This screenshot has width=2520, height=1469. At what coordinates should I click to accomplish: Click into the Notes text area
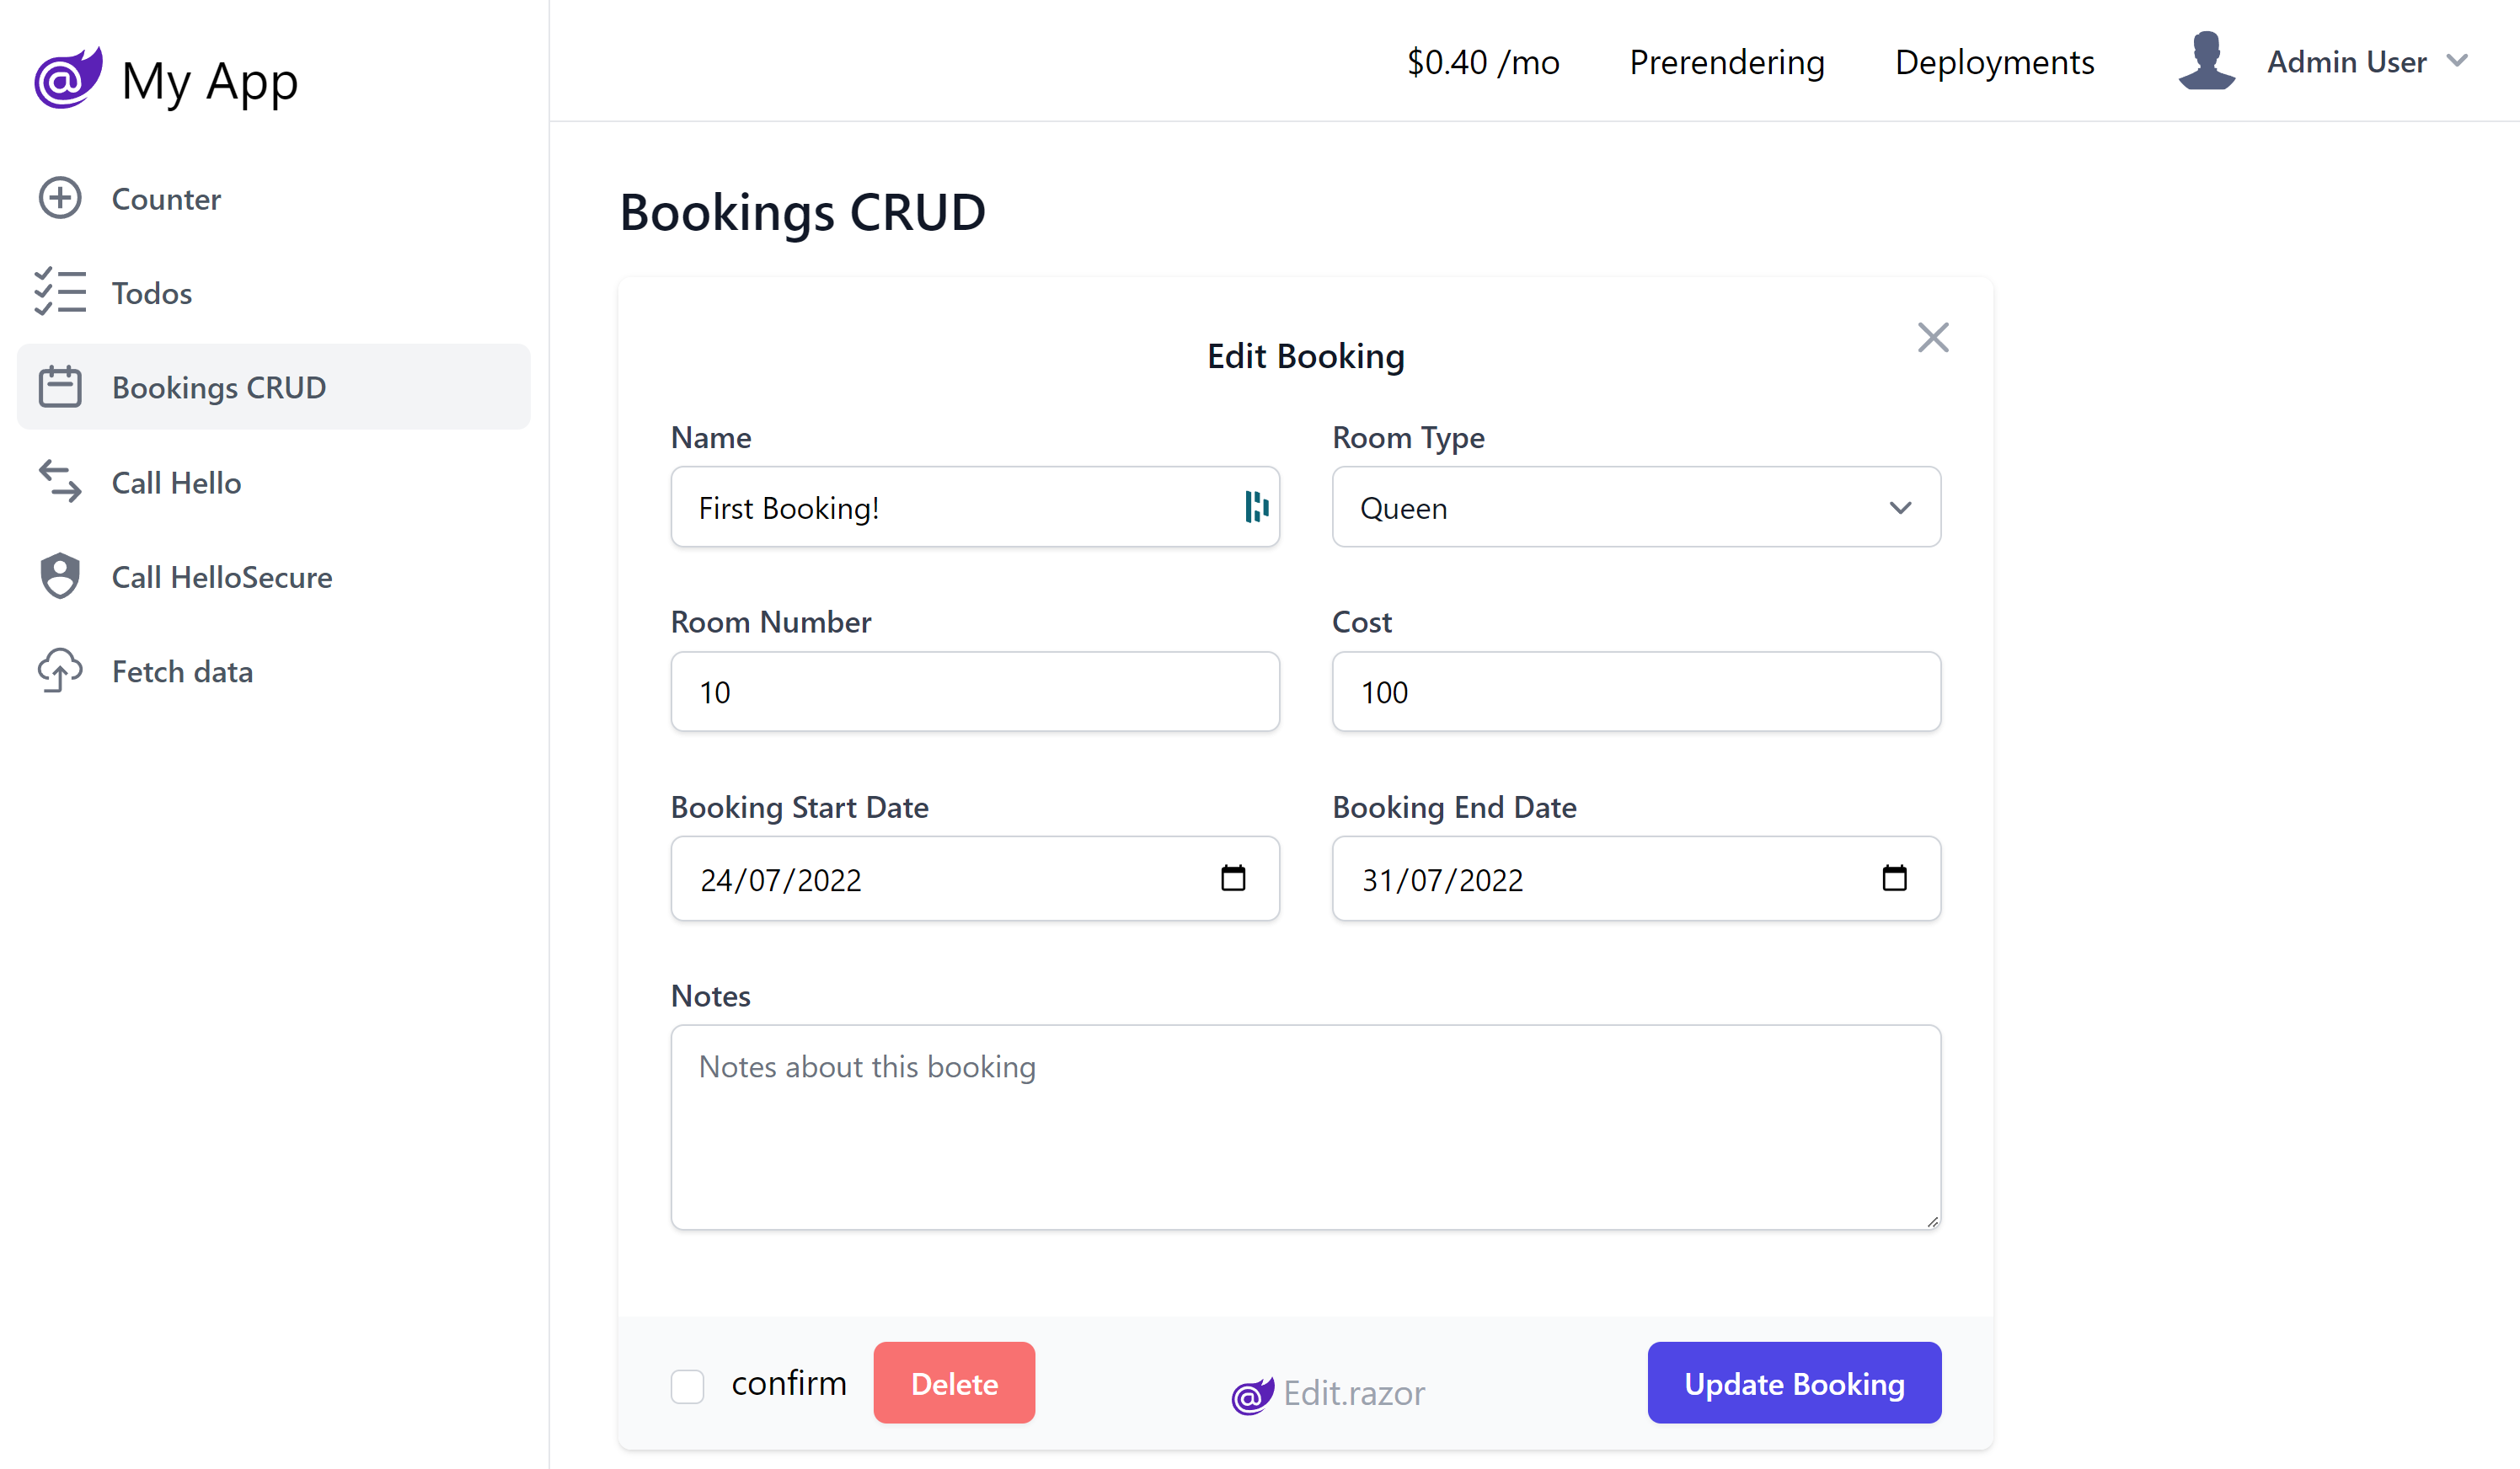tap(1305, 1127)
